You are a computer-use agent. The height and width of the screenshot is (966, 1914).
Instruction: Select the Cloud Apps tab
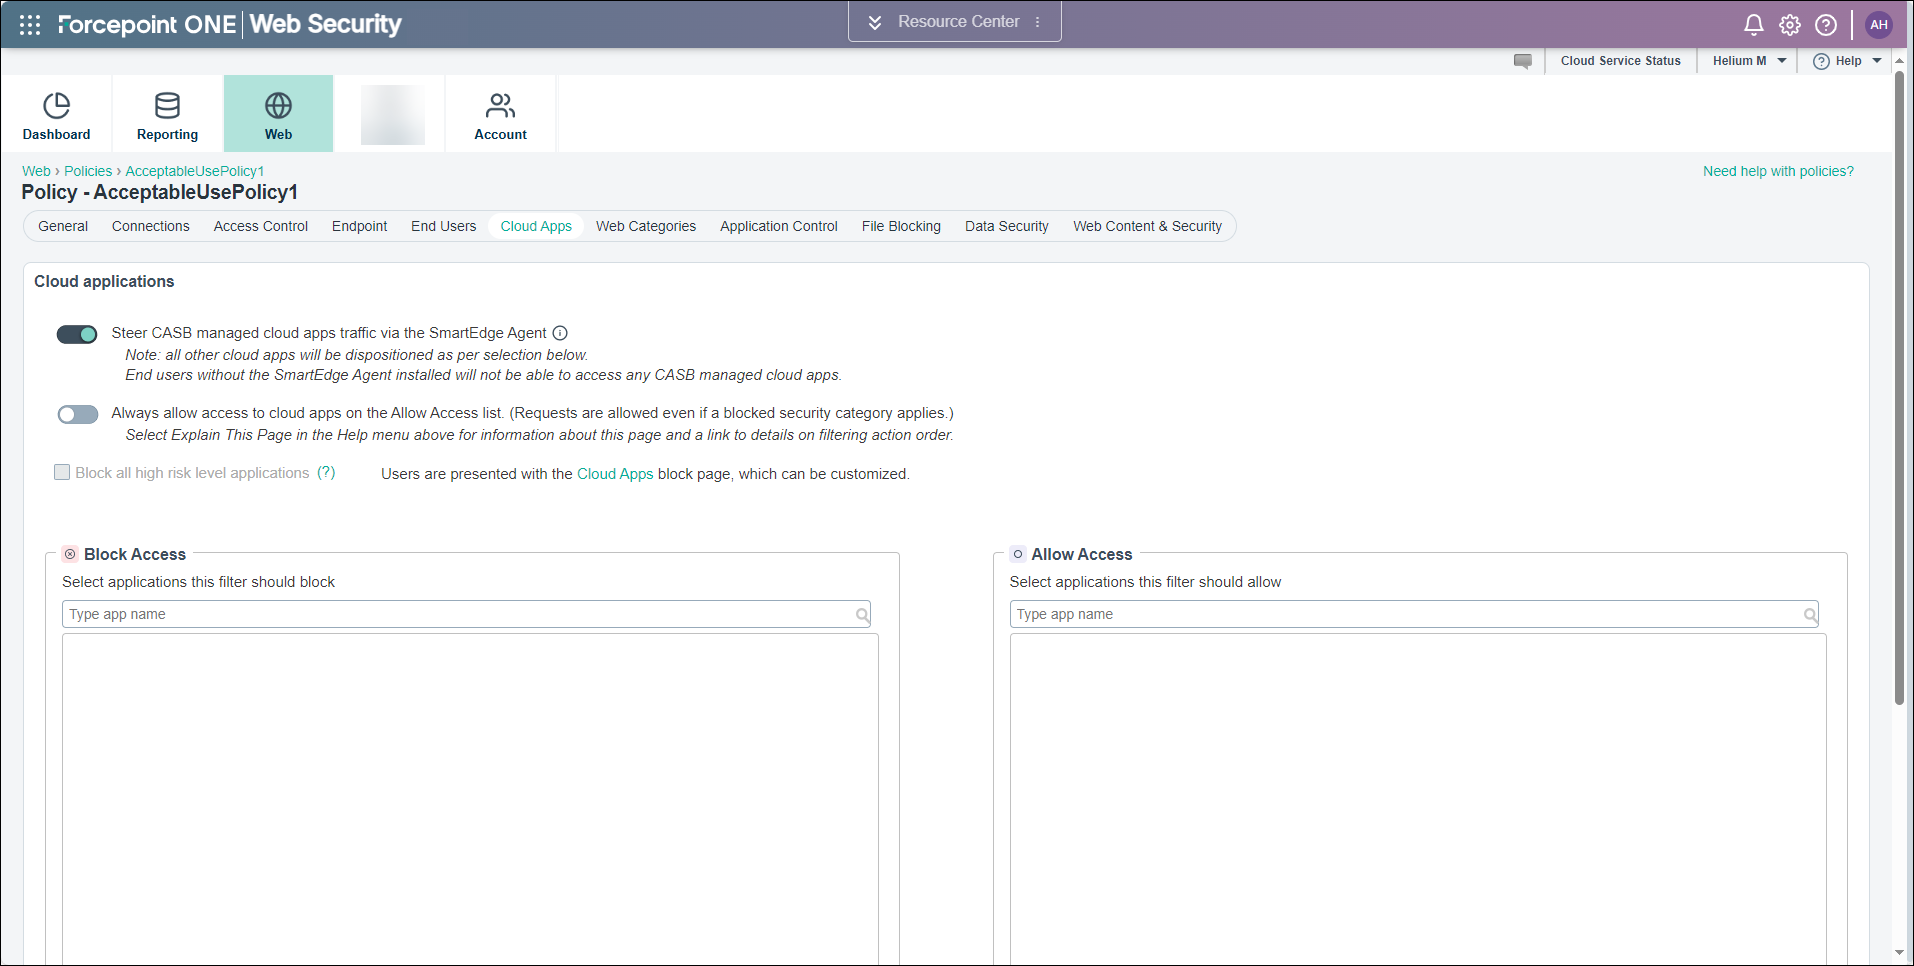[536, 226]
